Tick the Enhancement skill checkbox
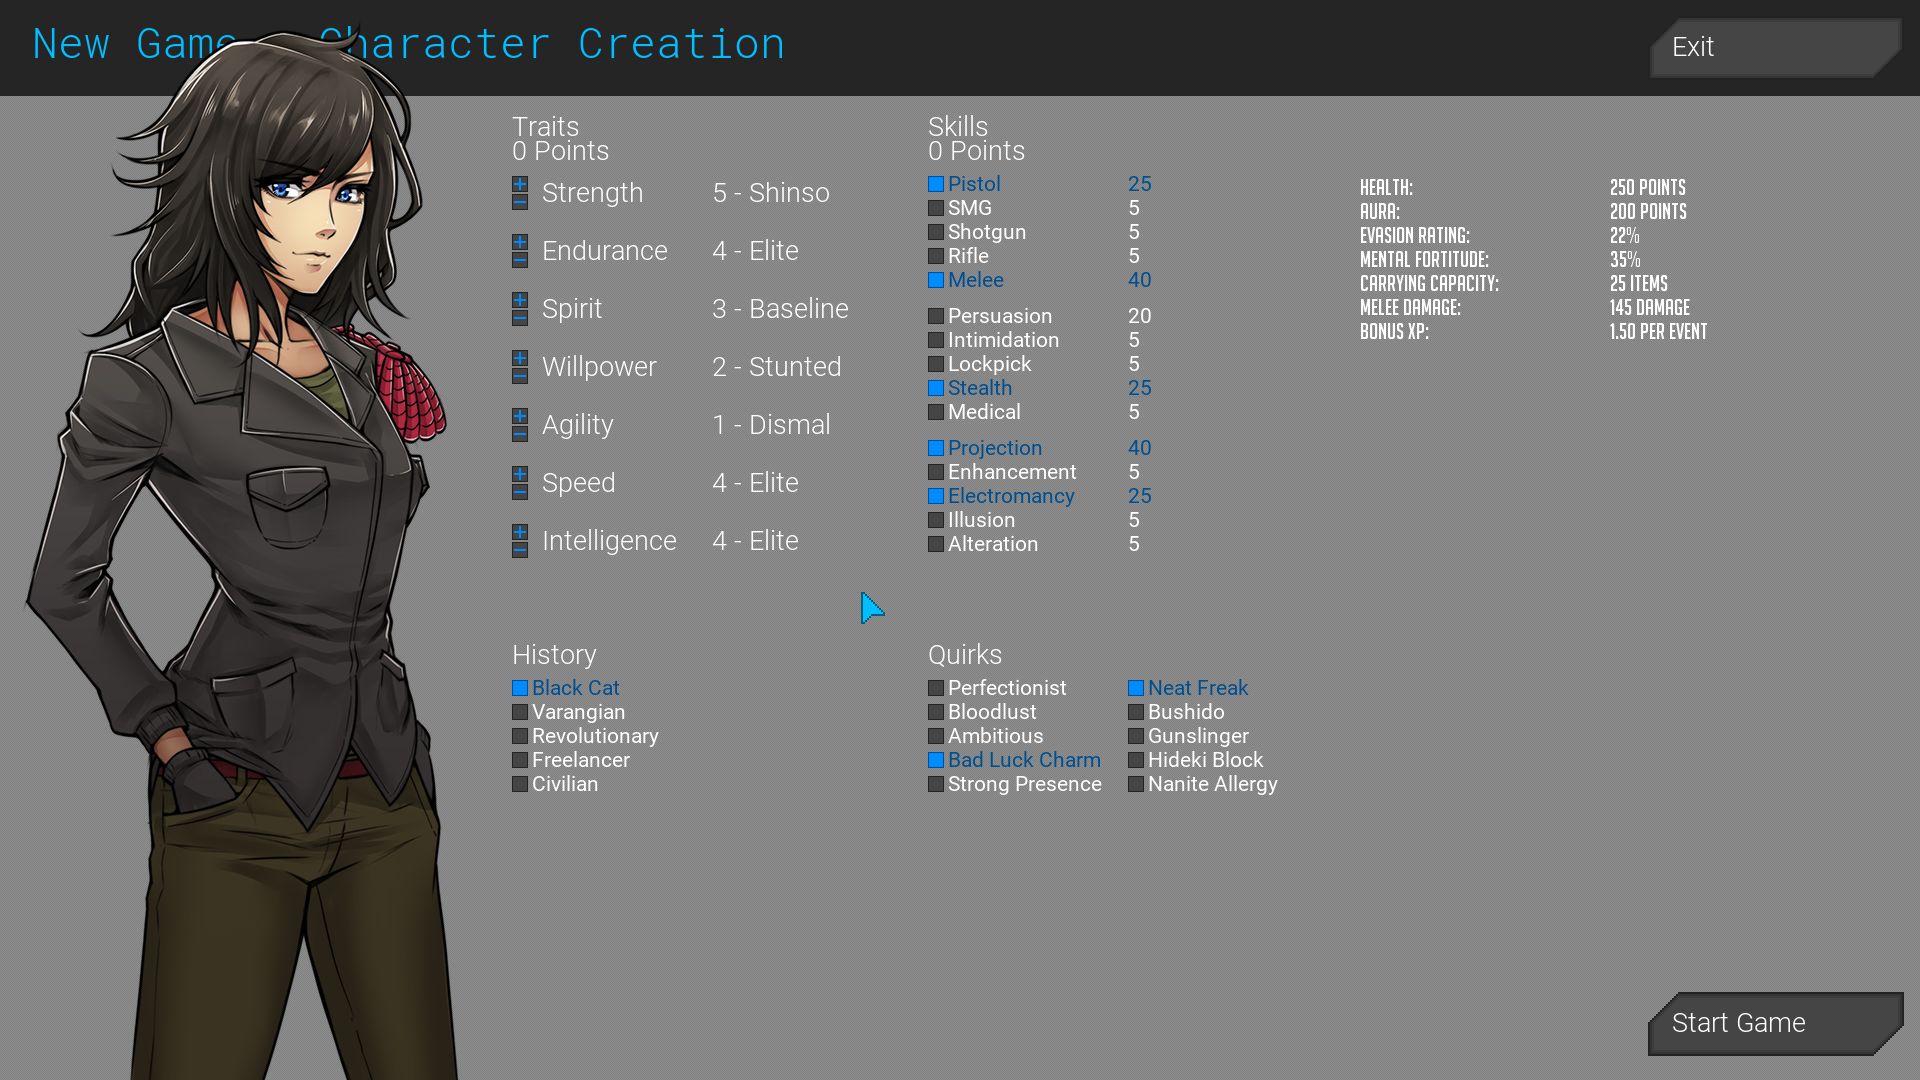 point(936,472)
